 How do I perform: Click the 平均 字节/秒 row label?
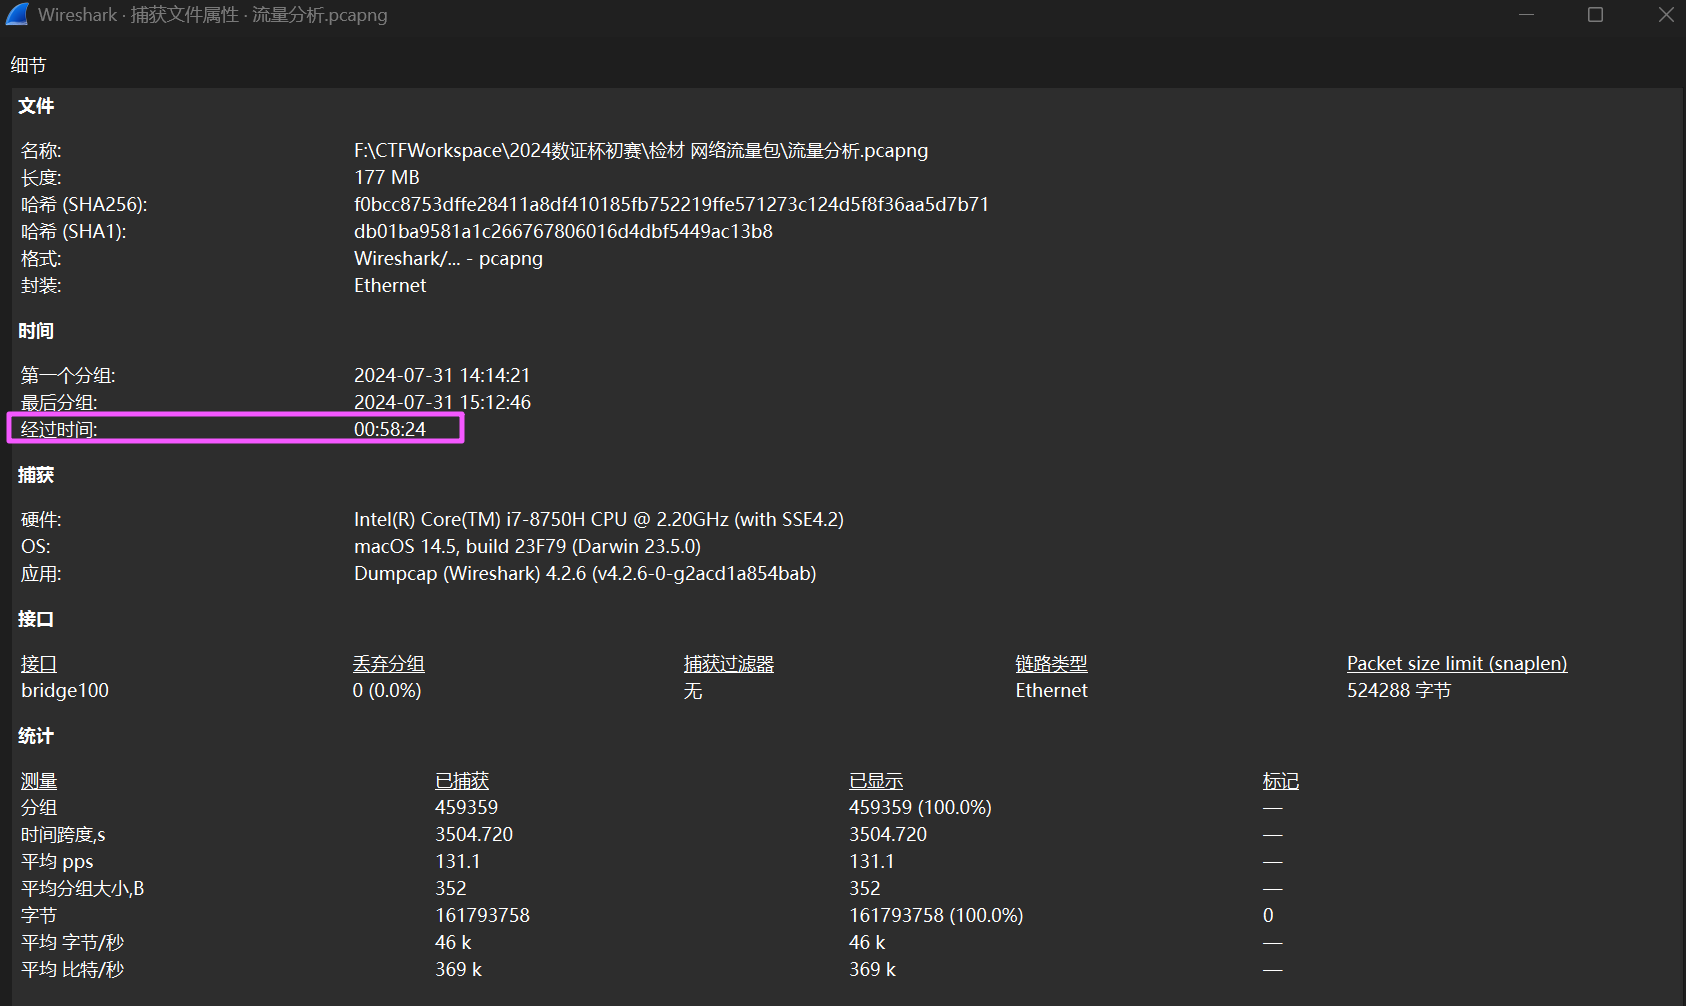coord(72,942)
